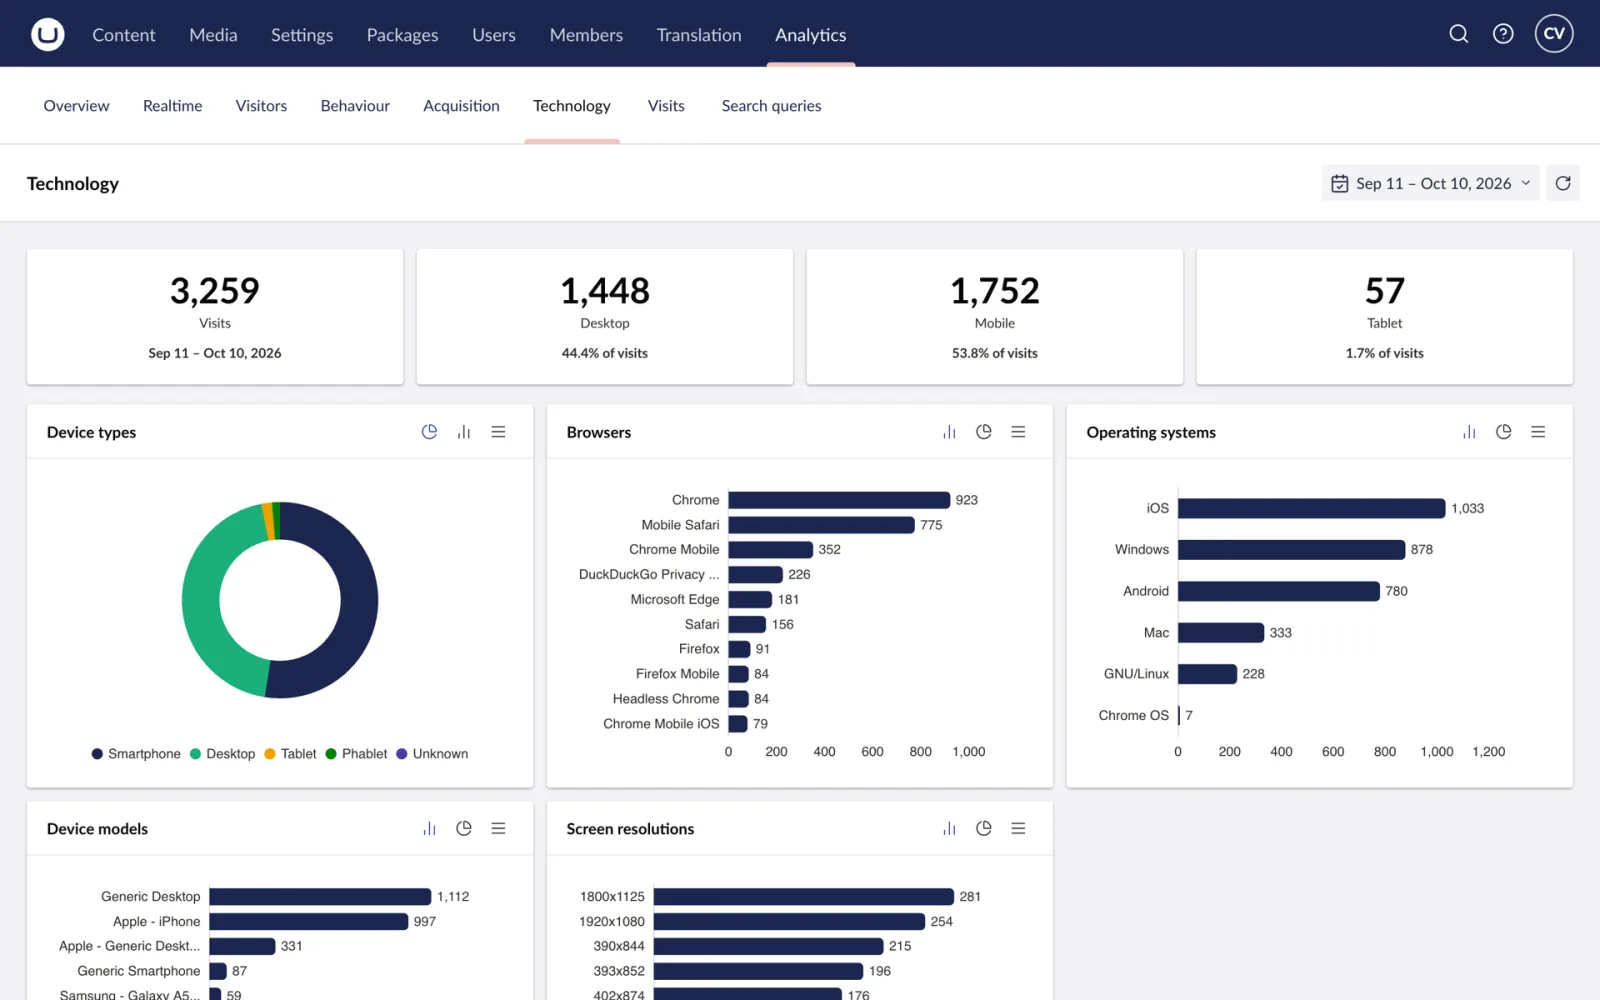The width and height of the screenshot is (1600, 1000).
Task: Open the Search queries tab
Action: (771, 106)
